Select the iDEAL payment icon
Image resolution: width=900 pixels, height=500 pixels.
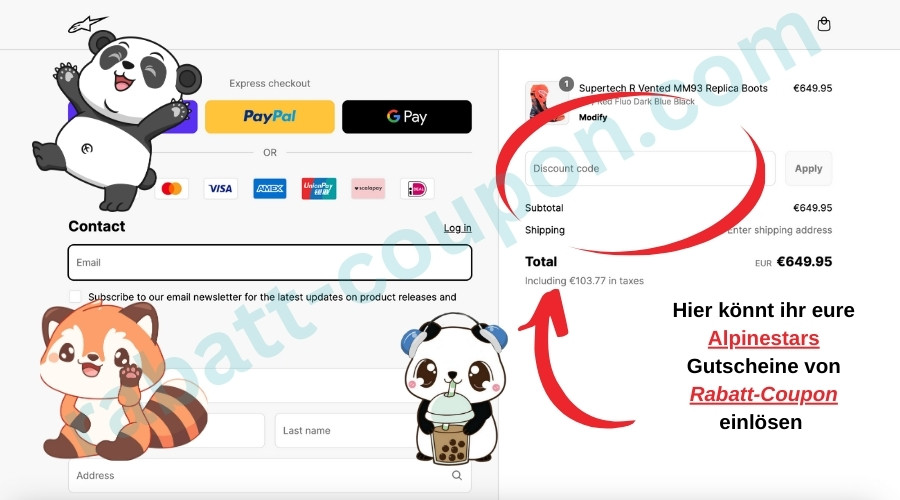coord(417,188)
